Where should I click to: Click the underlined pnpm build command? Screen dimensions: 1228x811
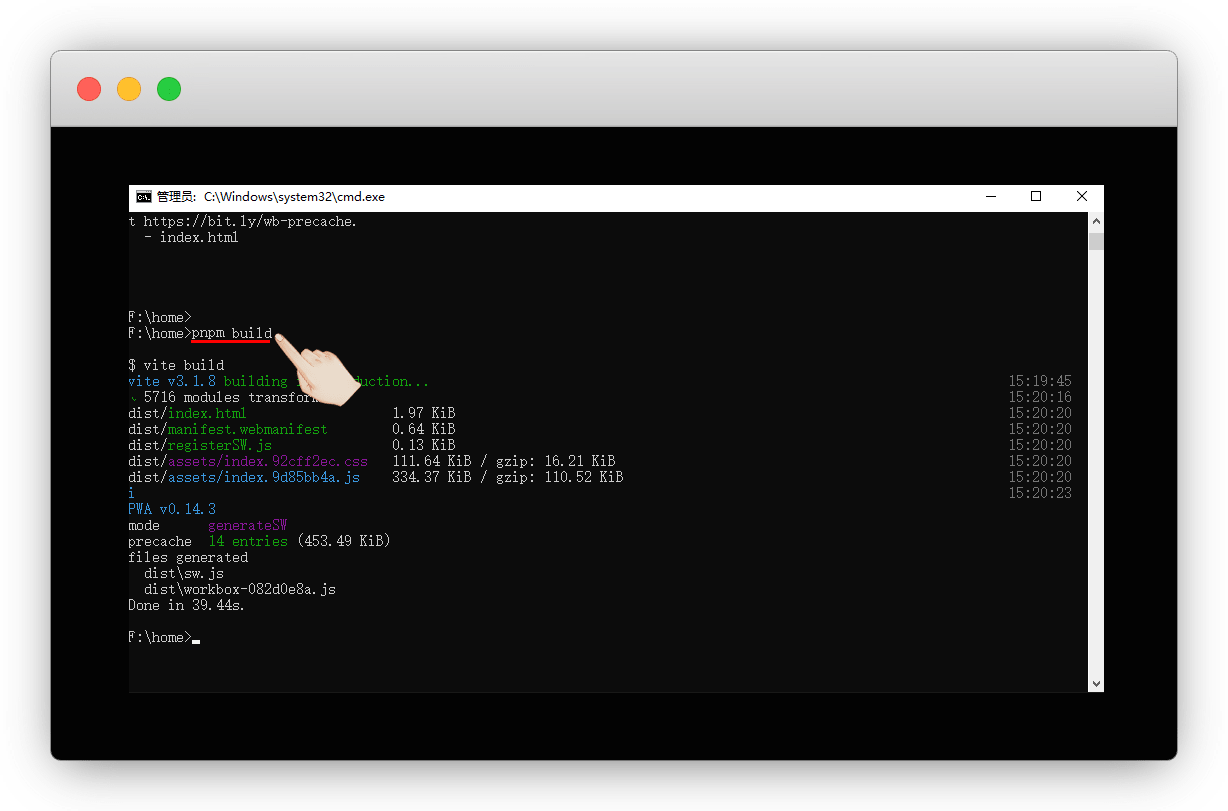231,333
